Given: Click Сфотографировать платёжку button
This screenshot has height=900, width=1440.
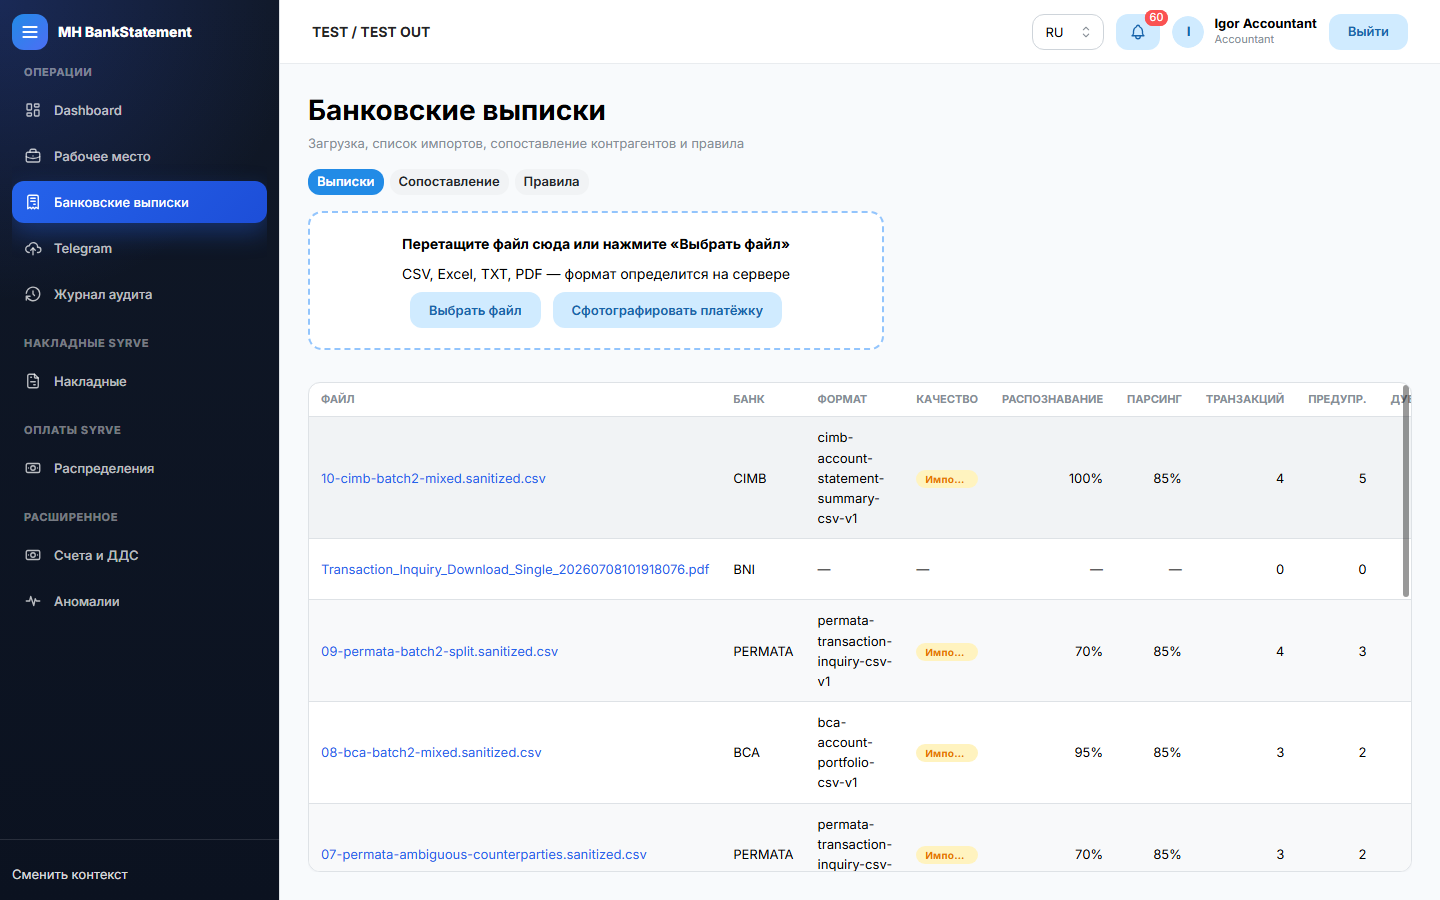Looking at the screenshot, I should tap(667, 310).
